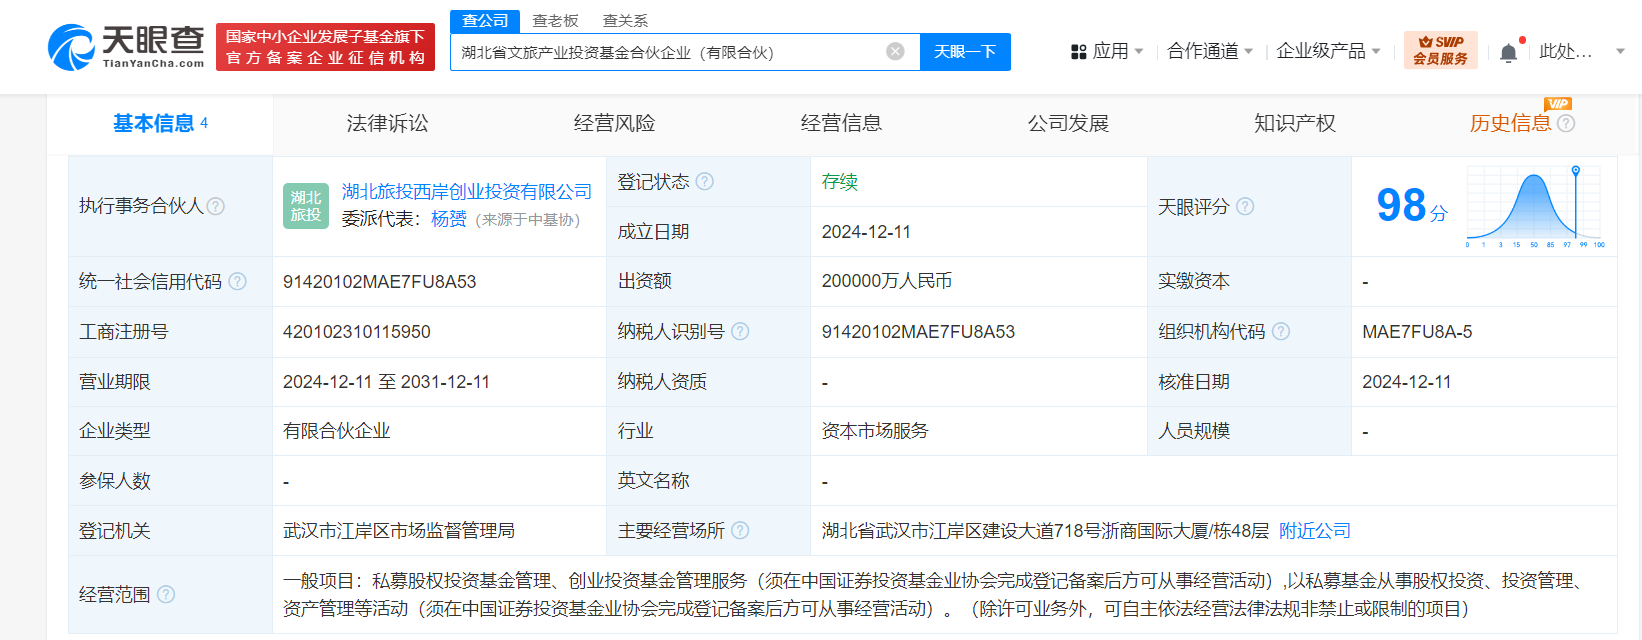This screenshot has width=1642, height=640.
Task: Click the apps grid icon
Action: click(1078, 51)
